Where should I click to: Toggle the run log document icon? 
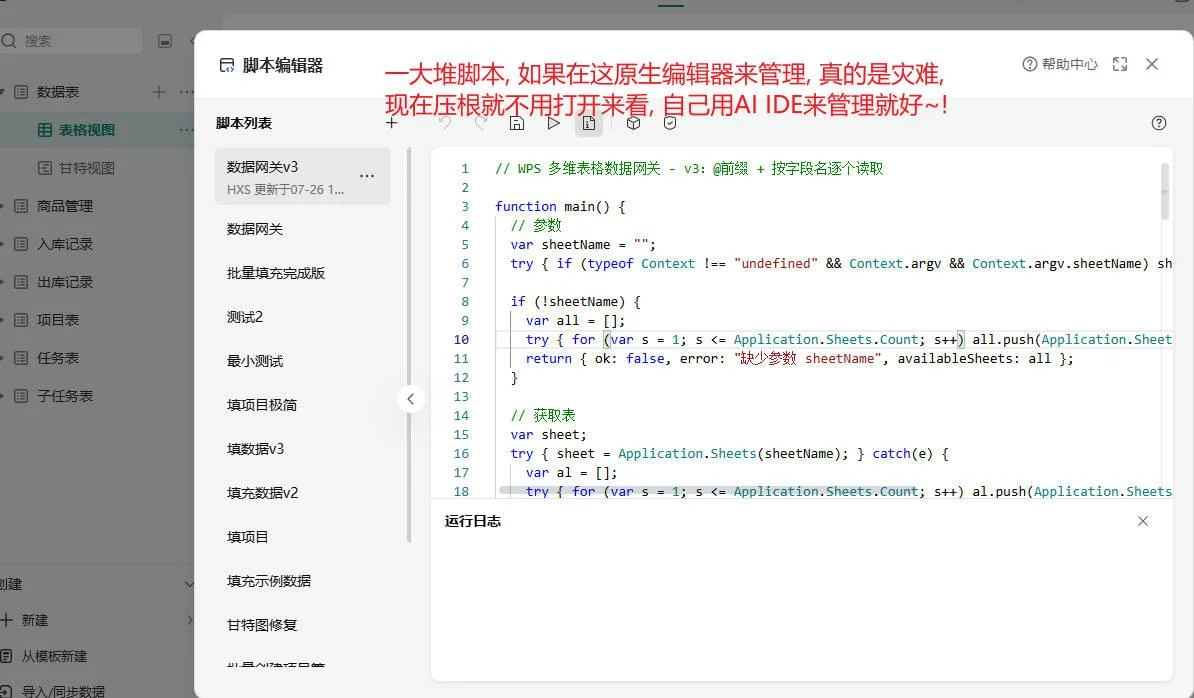point(589,123)
